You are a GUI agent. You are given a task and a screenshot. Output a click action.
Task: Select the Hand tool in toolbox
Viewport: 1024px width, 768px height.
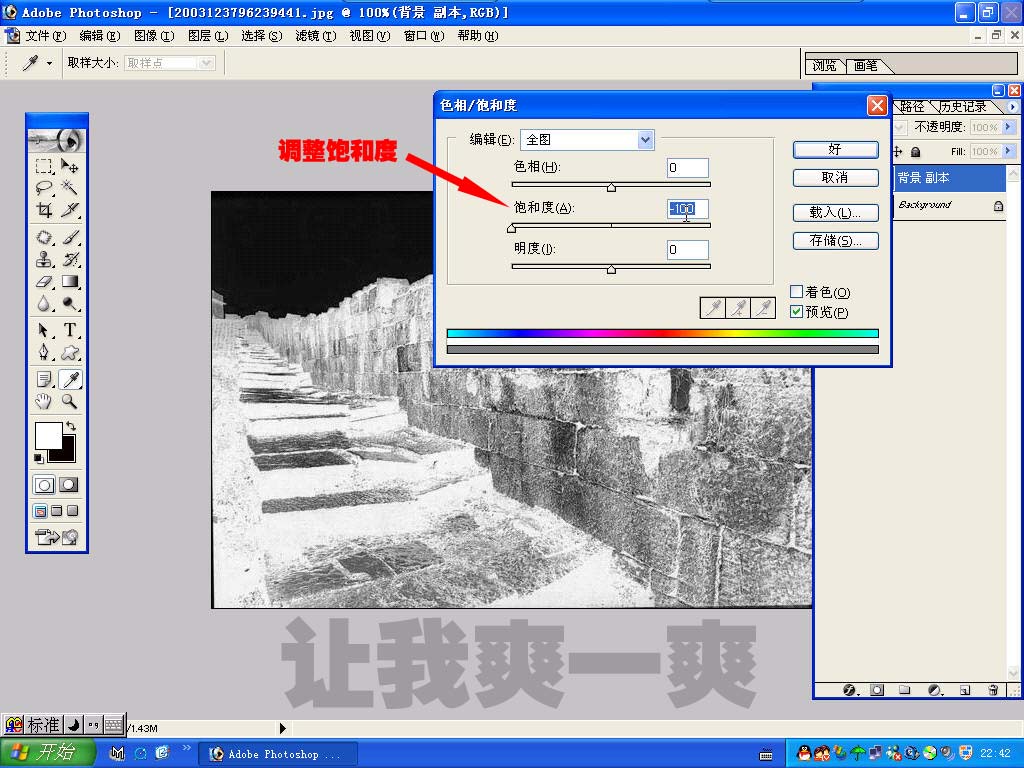44,401
